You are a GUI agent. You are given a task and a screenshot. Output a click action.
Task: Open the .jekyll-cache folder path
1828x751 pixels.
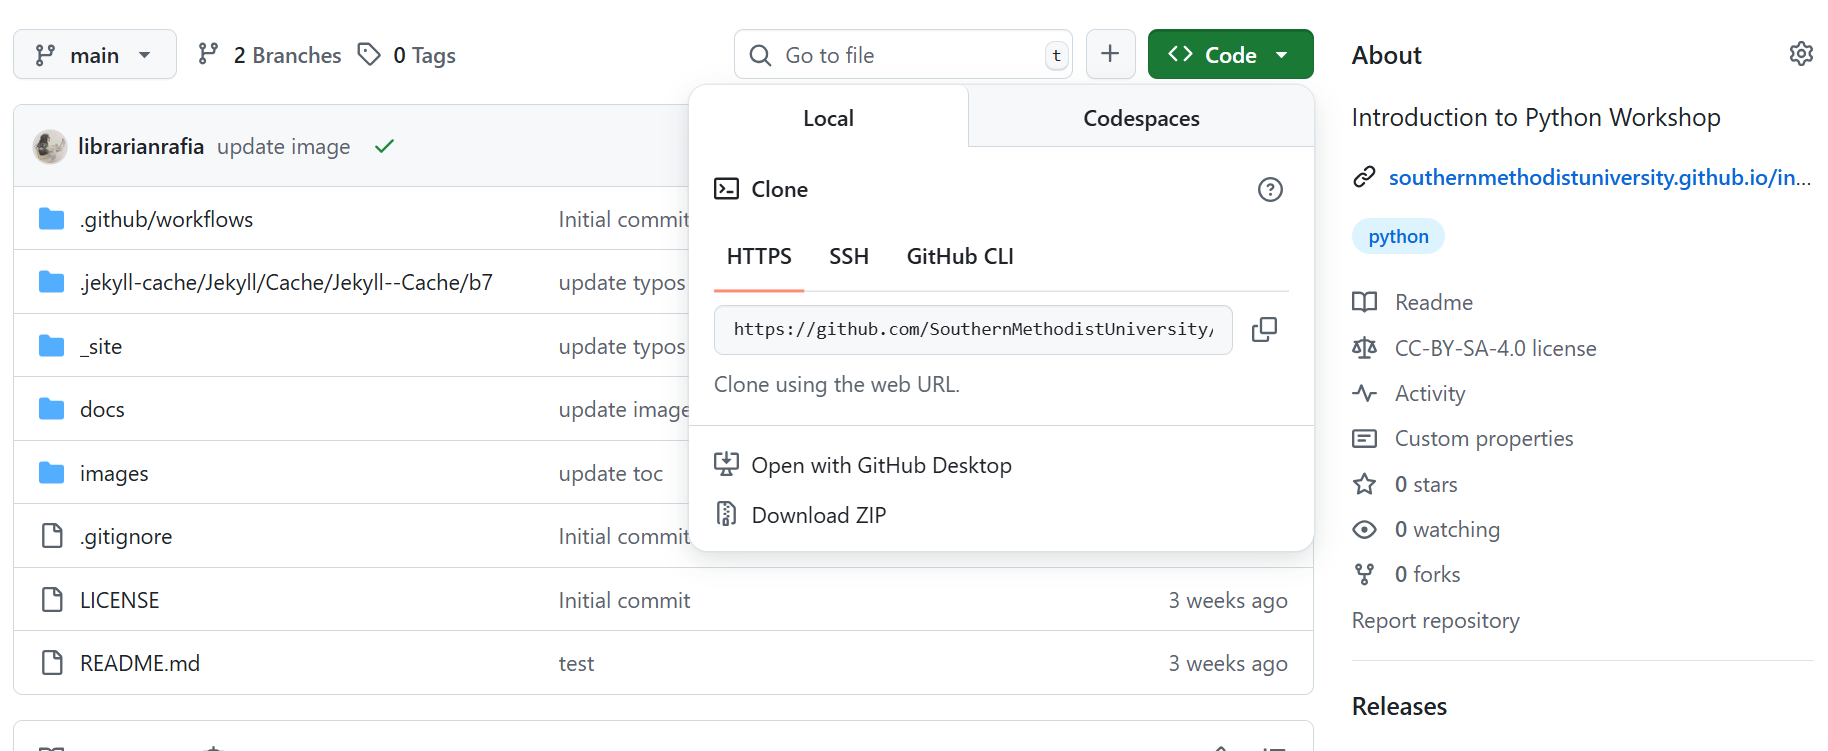tap(286, 282)
